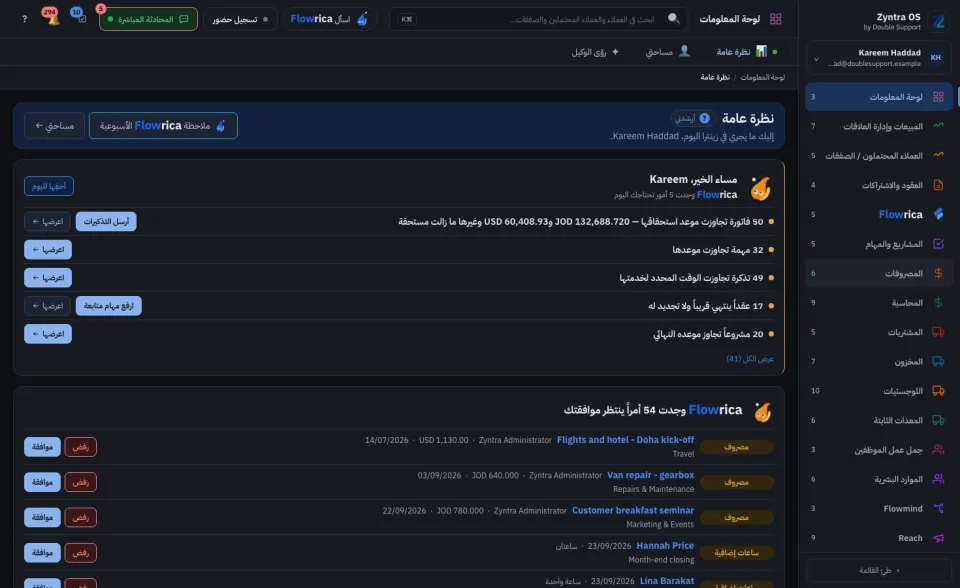Open Human Resources icon
Image resolution: width=960 pixels, height=588 pixels.
tap(938, 478)
